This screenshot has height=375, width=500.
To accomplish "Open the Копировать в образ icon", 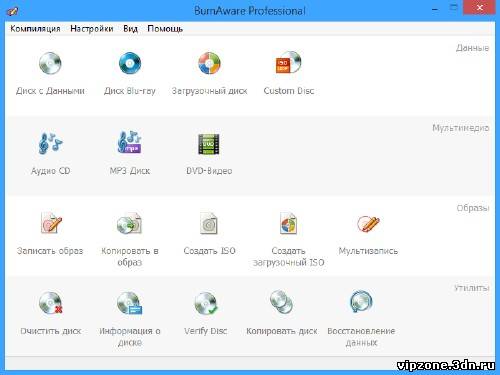I will [x=130, y=223].
